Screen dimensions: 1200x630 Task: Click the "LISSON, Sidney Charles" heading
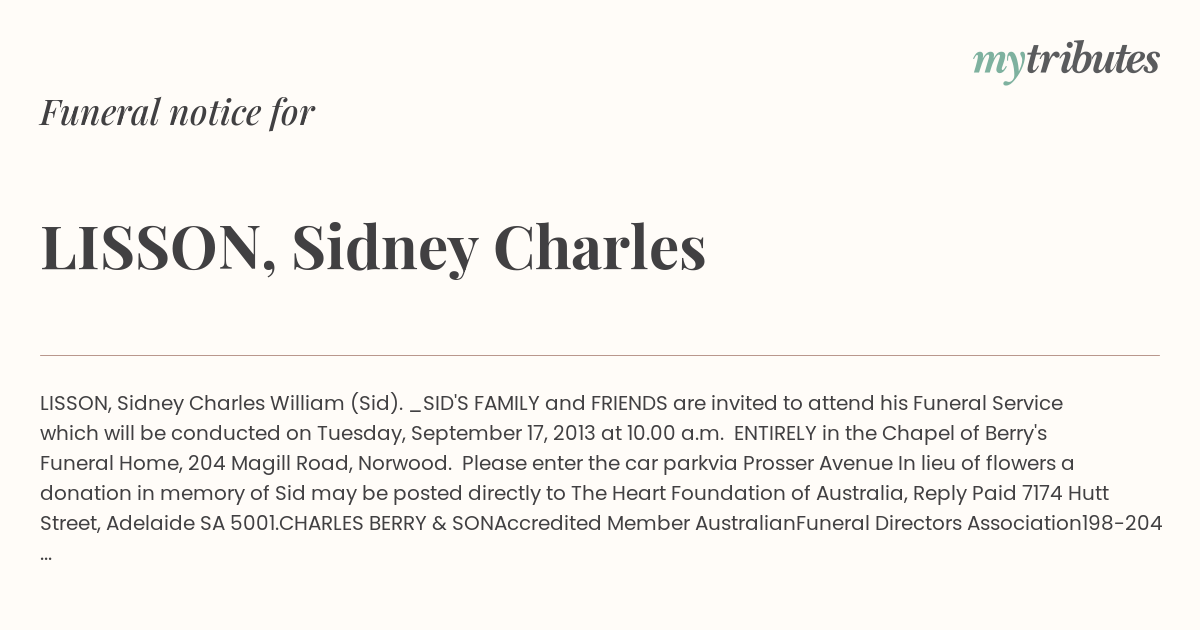(373, 248)
